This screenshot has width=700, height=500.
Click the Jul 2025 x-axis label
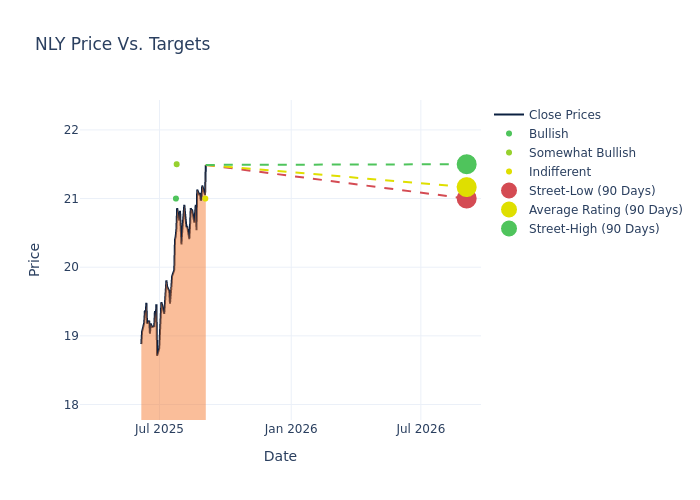coord(159,429)
